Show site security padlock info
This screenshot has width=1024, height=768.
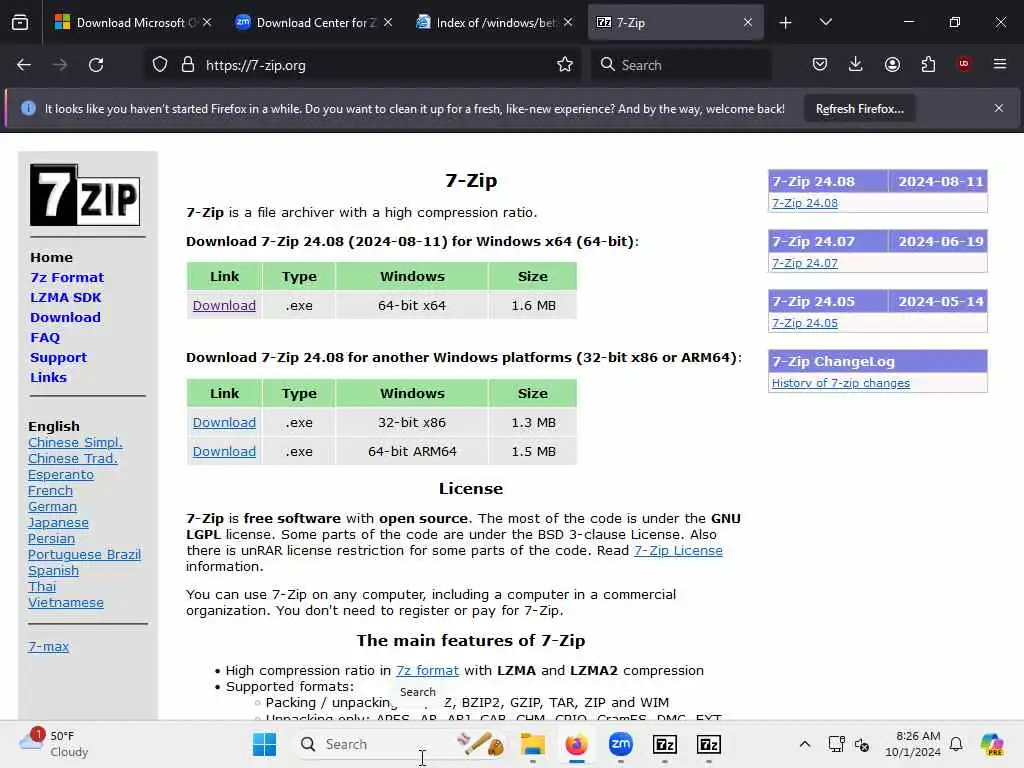tap(188, 65)
